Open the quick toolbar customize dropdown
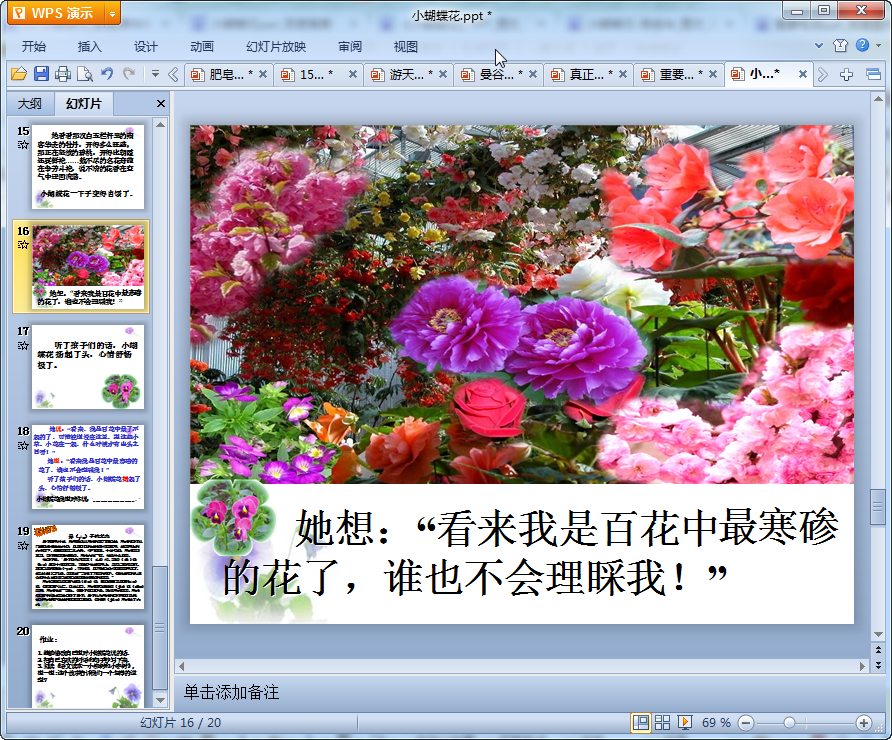The width and height of the screenshot is (892, 740). pos(155,73)
